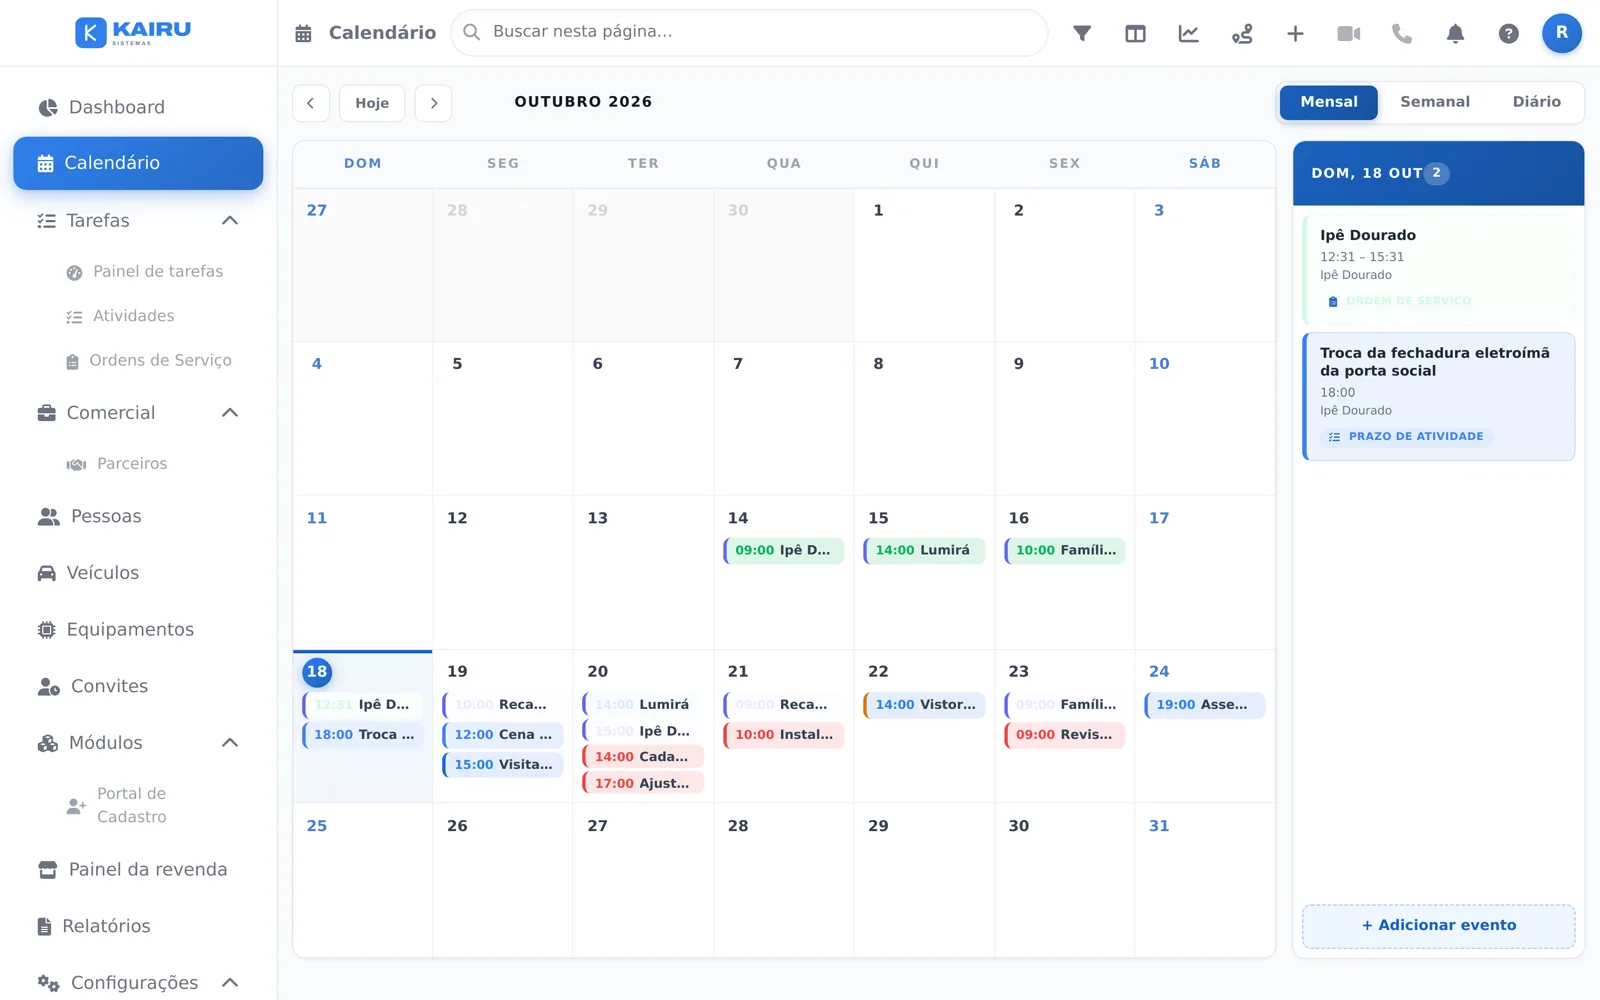Image resolution: width=1600 pixels, height=1000 pixels.
Task: Open 15:00 Visita event on day 19
Action: coord(503,765)
